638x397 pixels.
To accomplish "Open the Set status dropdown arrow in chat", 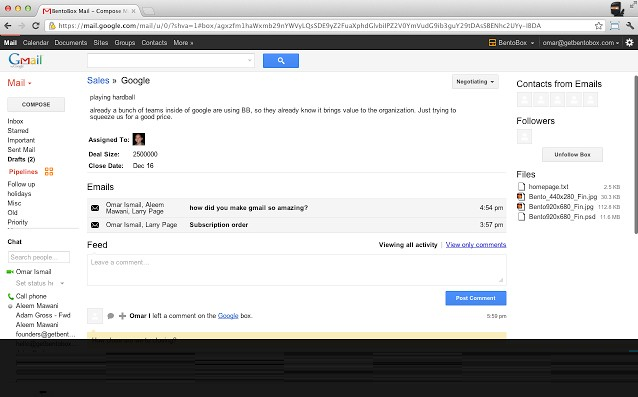I will [62, 283].
